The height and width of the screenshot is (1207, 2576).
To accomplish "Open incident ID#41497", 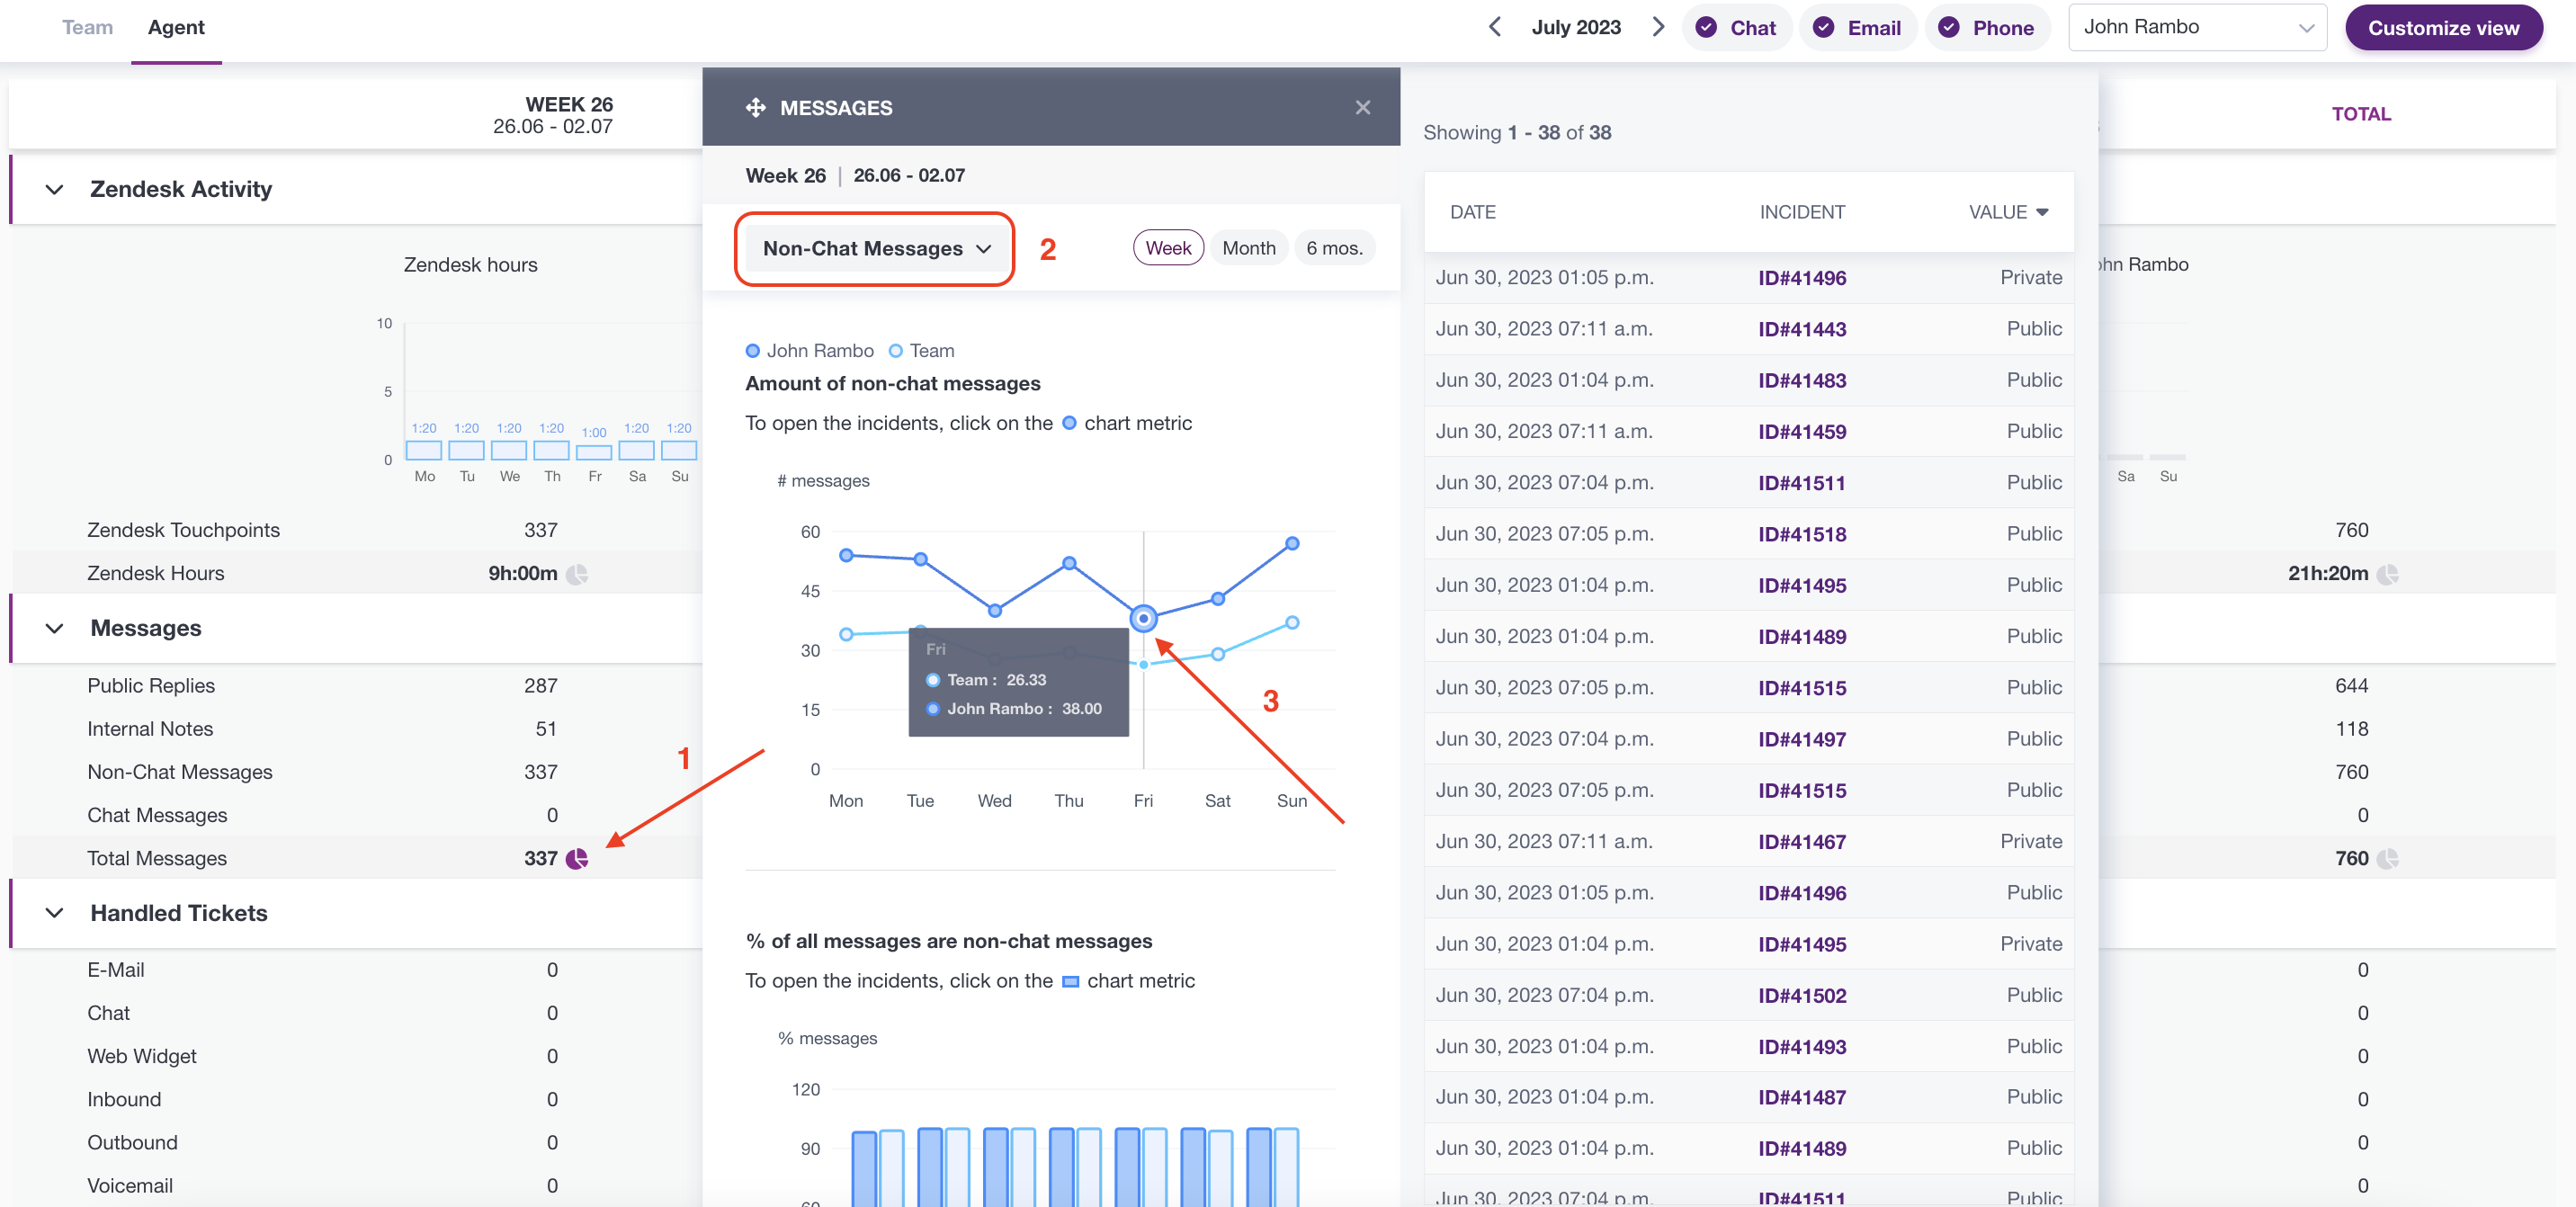I will [1801, 739].
